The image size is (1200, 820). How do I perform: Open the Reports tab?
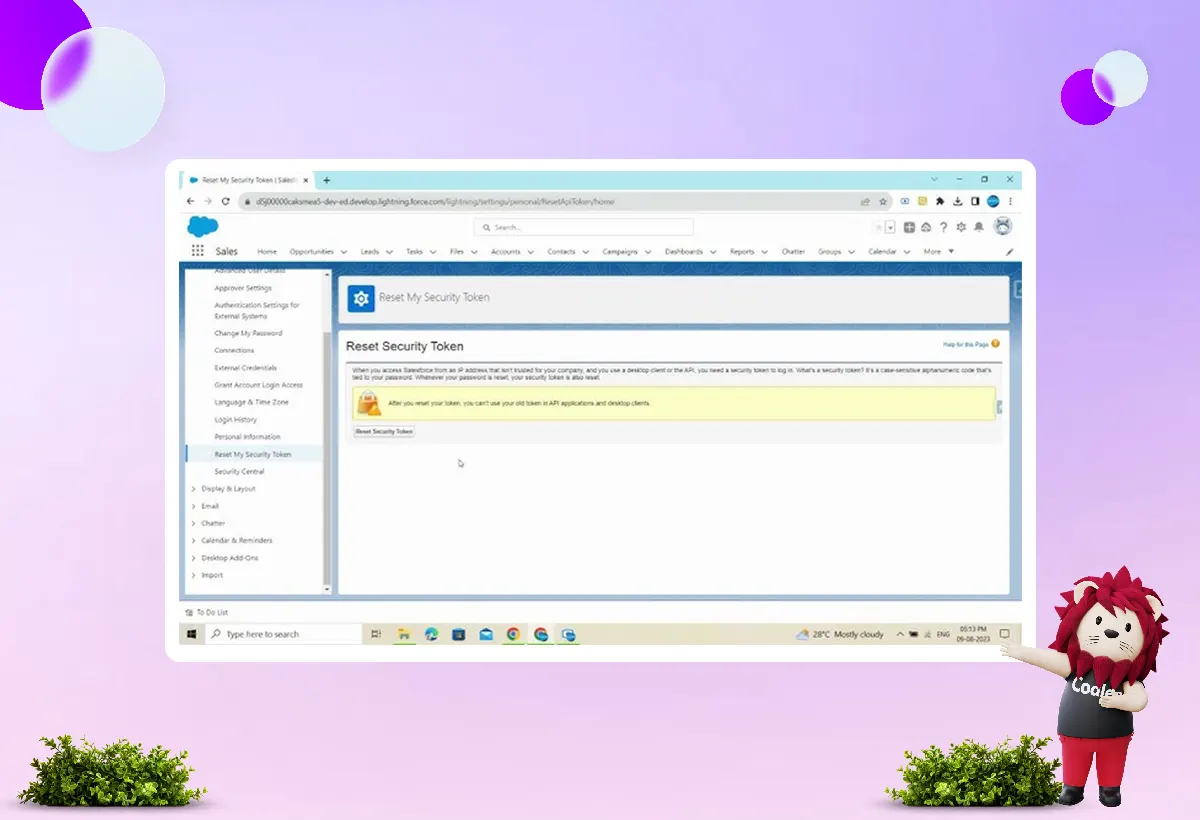(742, 252)
